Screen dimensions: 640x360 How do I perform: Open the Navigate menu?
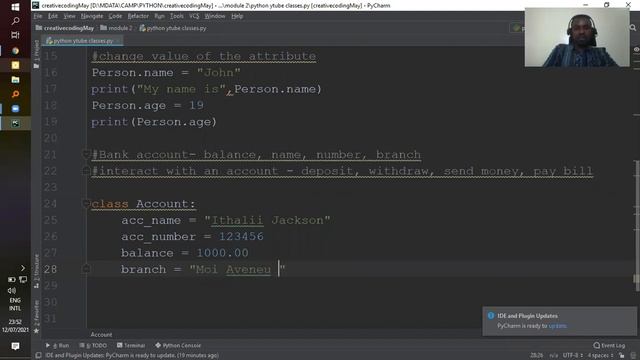click(x=92, y=16)
